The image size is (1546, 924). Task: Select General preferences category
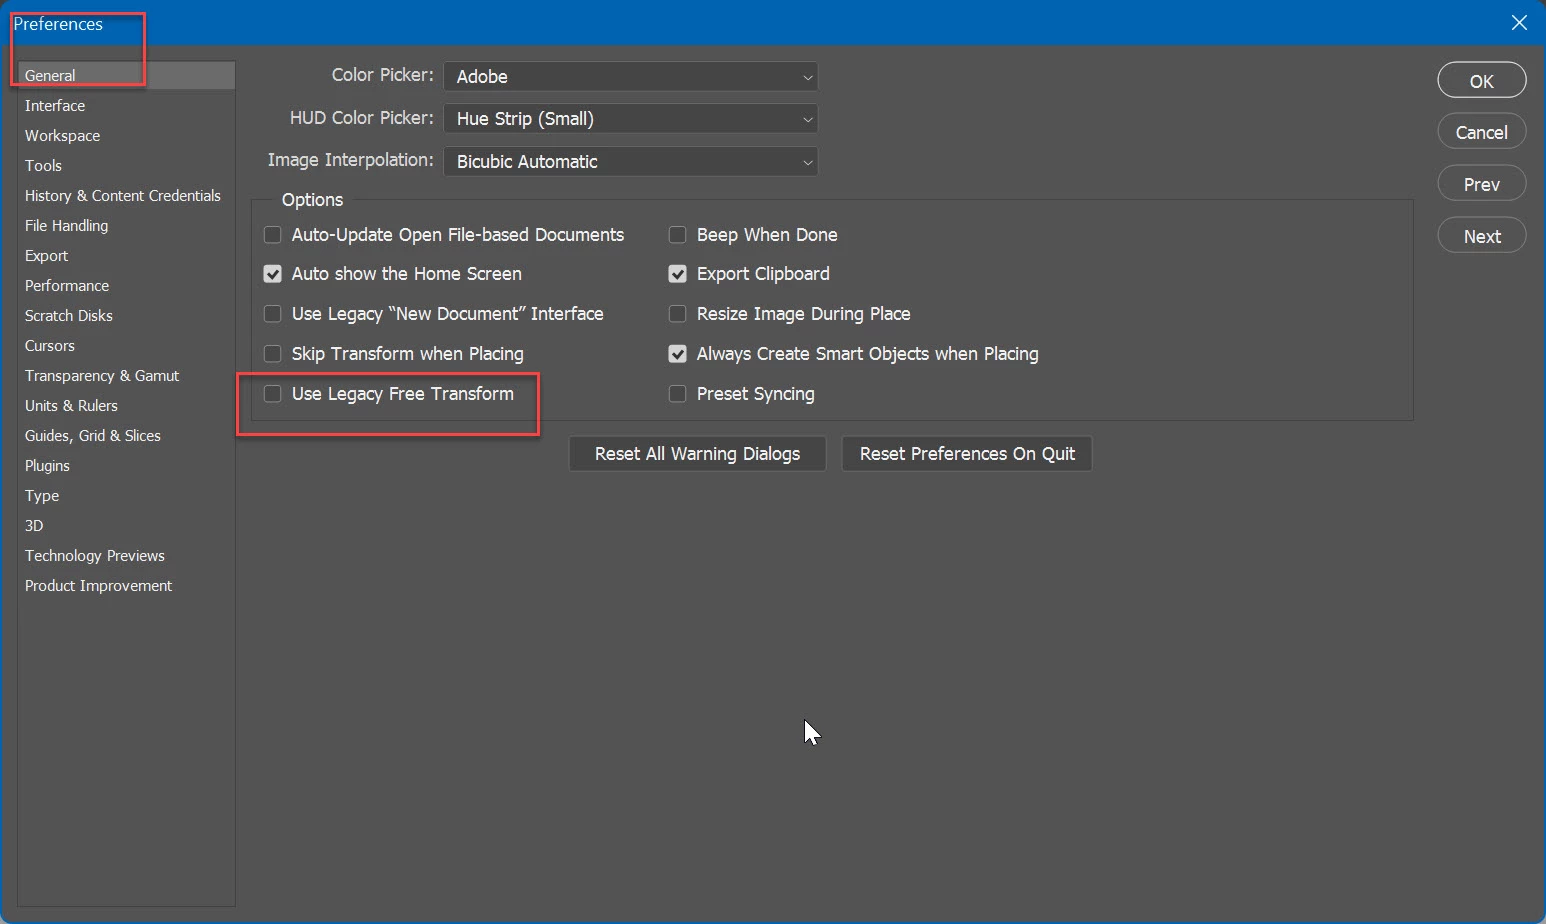(x=126, y=76)
